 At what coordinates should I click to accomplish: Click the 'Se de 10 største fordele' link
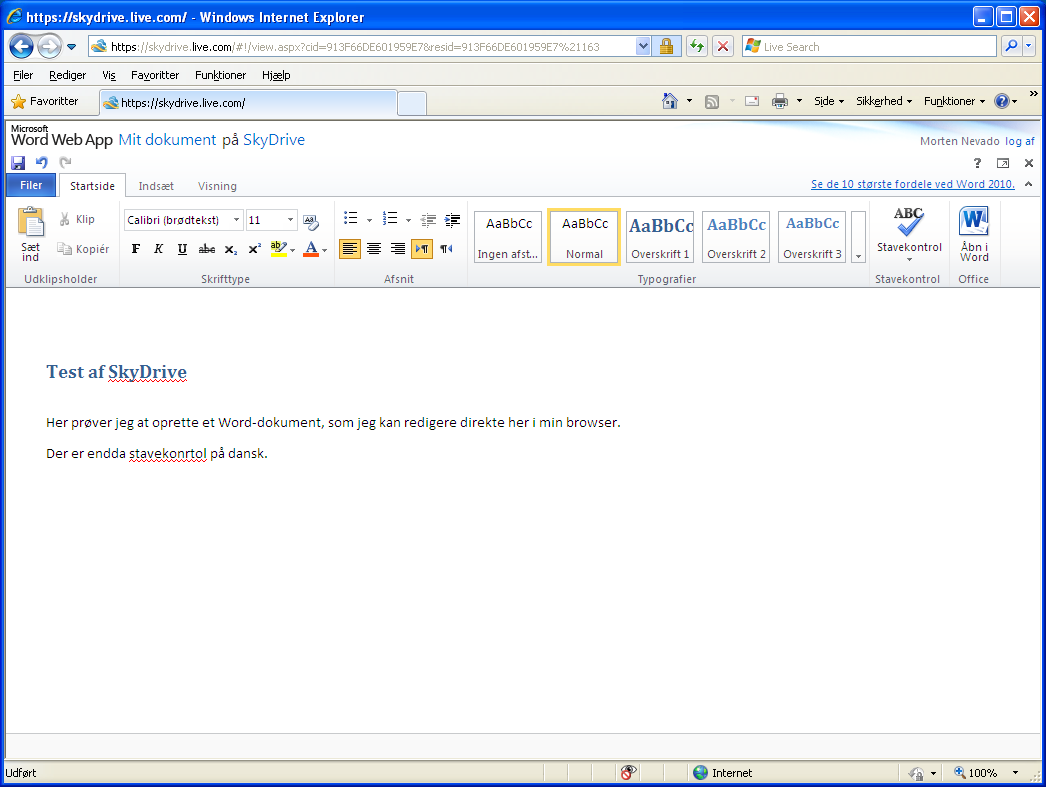tap(912, 184)
